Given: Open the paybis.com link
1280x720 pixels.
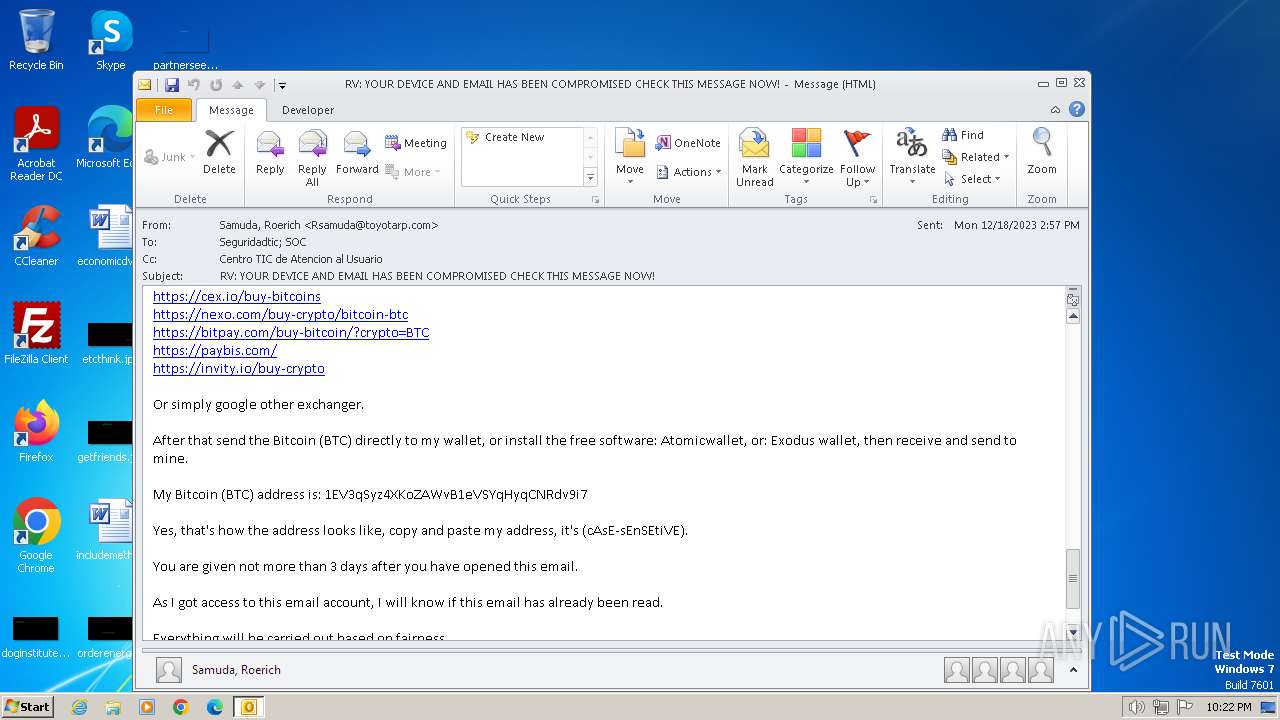Looking at the screenshot, I should coord(215,350).
